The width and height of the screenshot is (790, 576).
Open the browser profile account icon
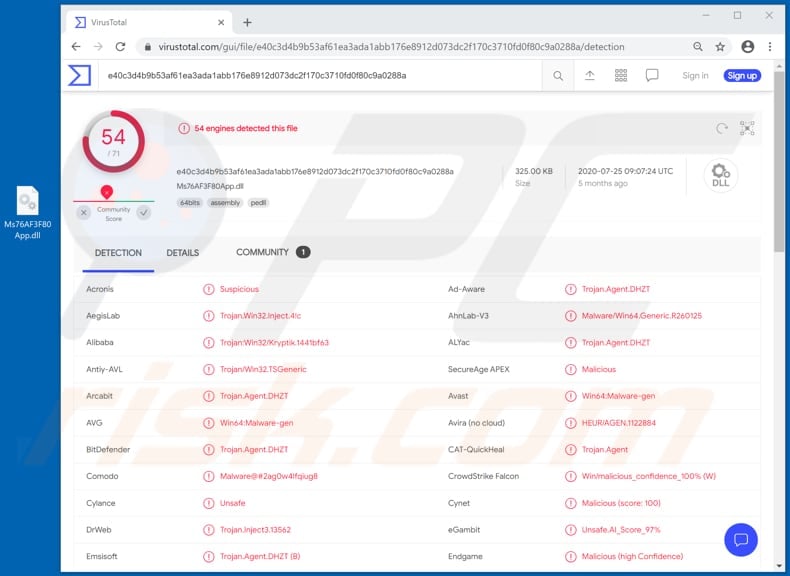point(748,47)
